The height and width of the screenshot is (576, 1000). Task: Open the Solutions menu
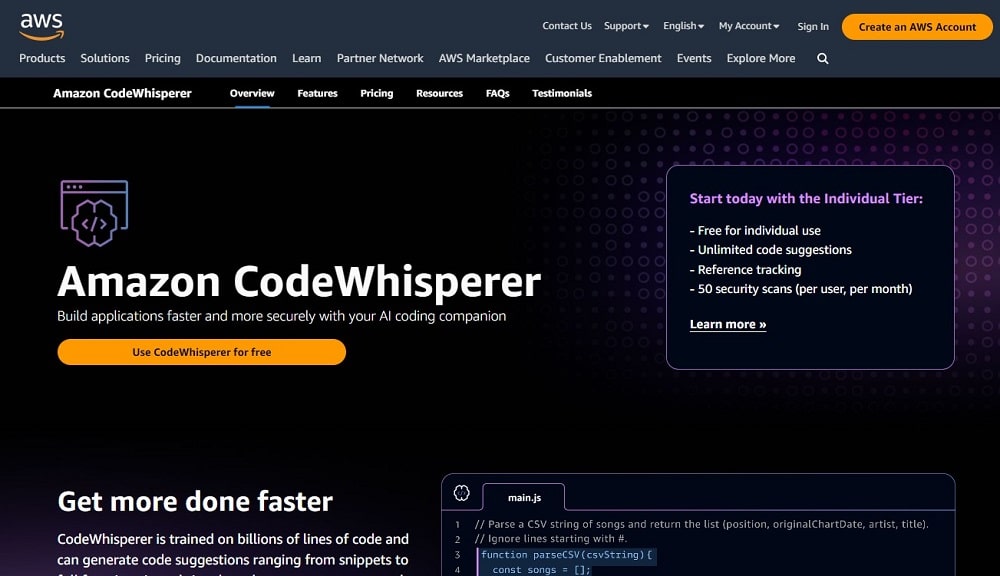pos(105,58)
